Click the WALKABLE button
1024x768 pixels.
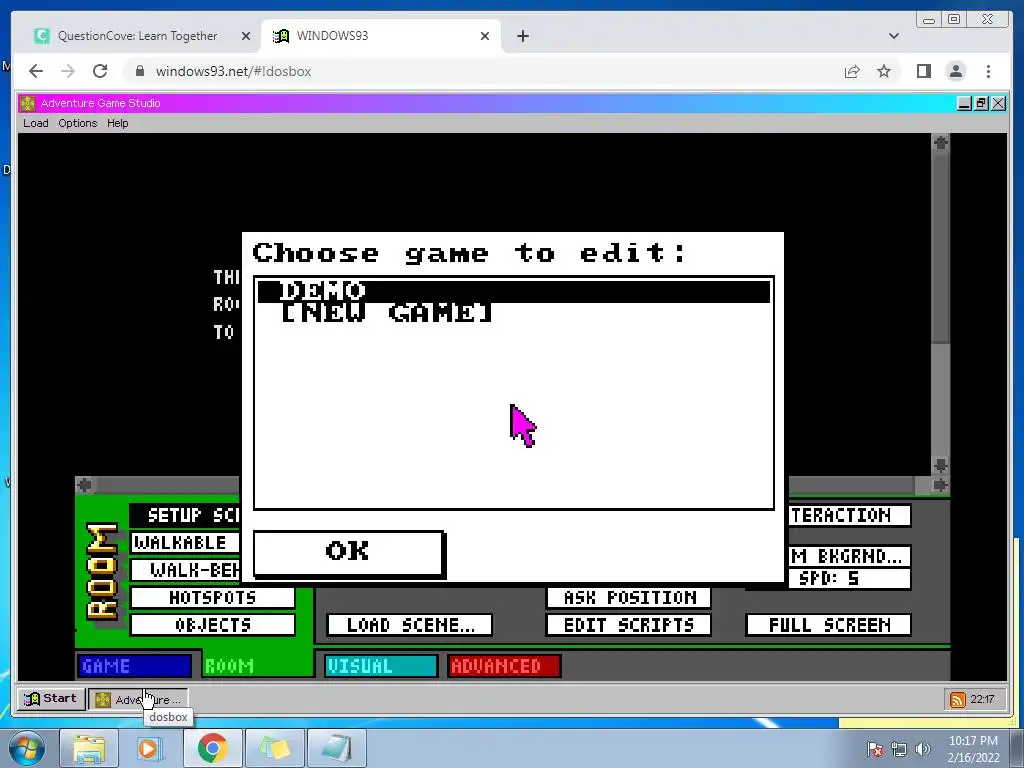(x=185, y=543)
